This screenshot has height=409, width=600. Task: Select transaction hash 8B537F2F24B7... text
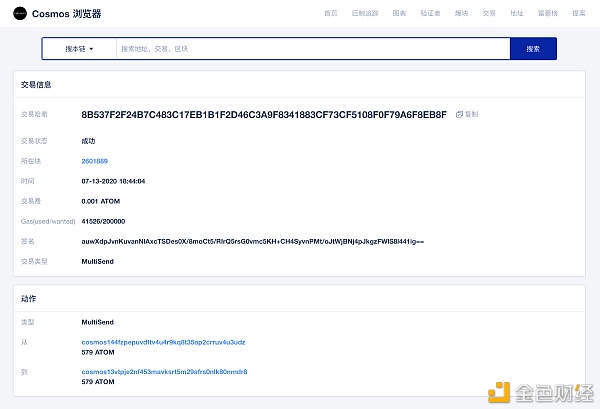tap(264, 114)
